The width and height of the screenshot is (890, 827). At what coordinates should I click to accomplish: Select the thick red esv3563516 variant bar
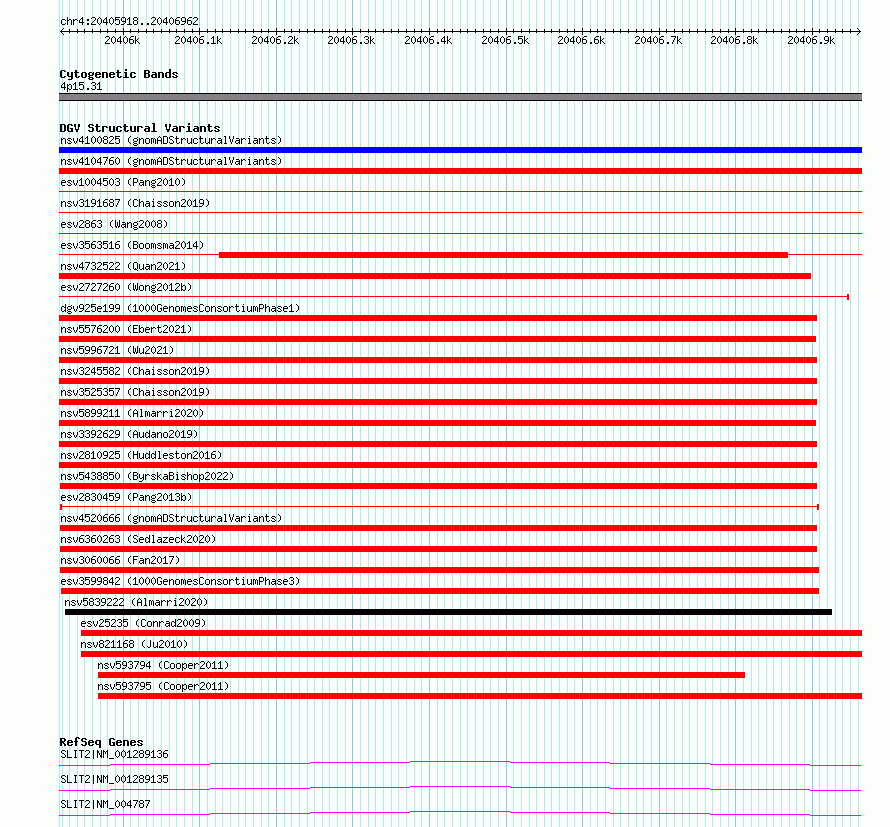tap(503, 255)
